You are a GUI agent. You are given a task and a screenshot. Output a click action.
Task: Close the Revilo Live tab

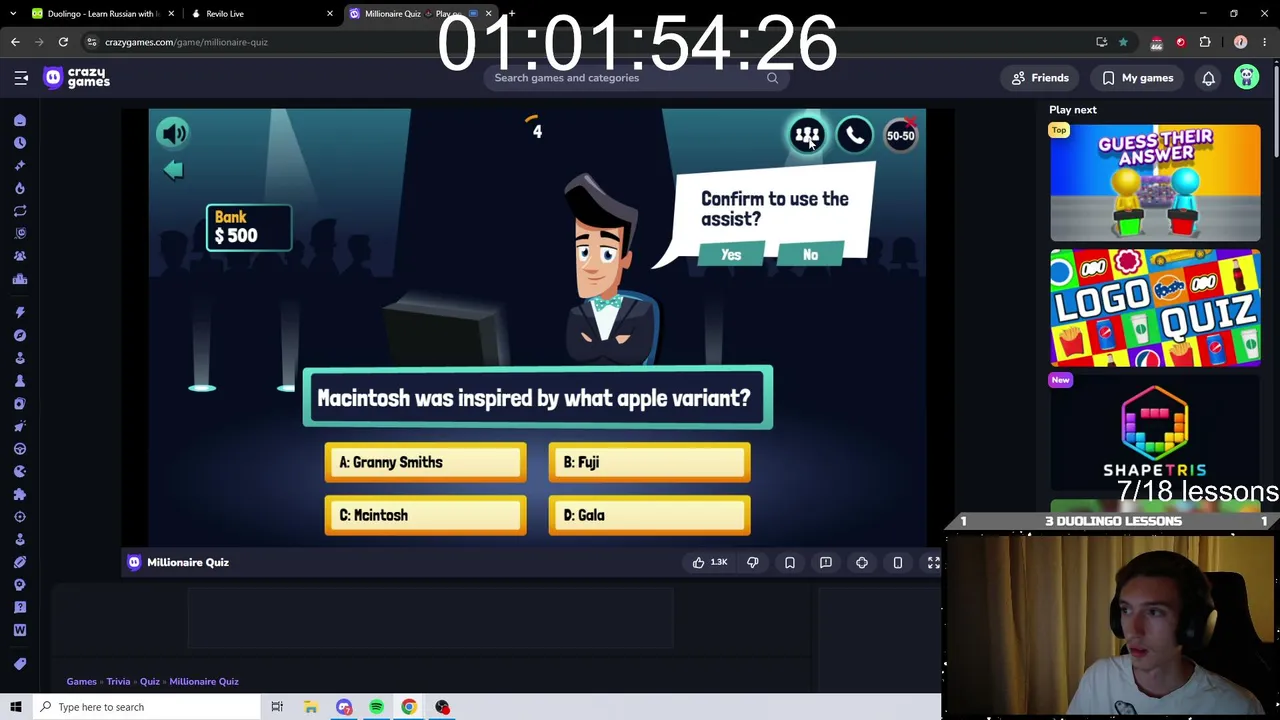(329, 14)
